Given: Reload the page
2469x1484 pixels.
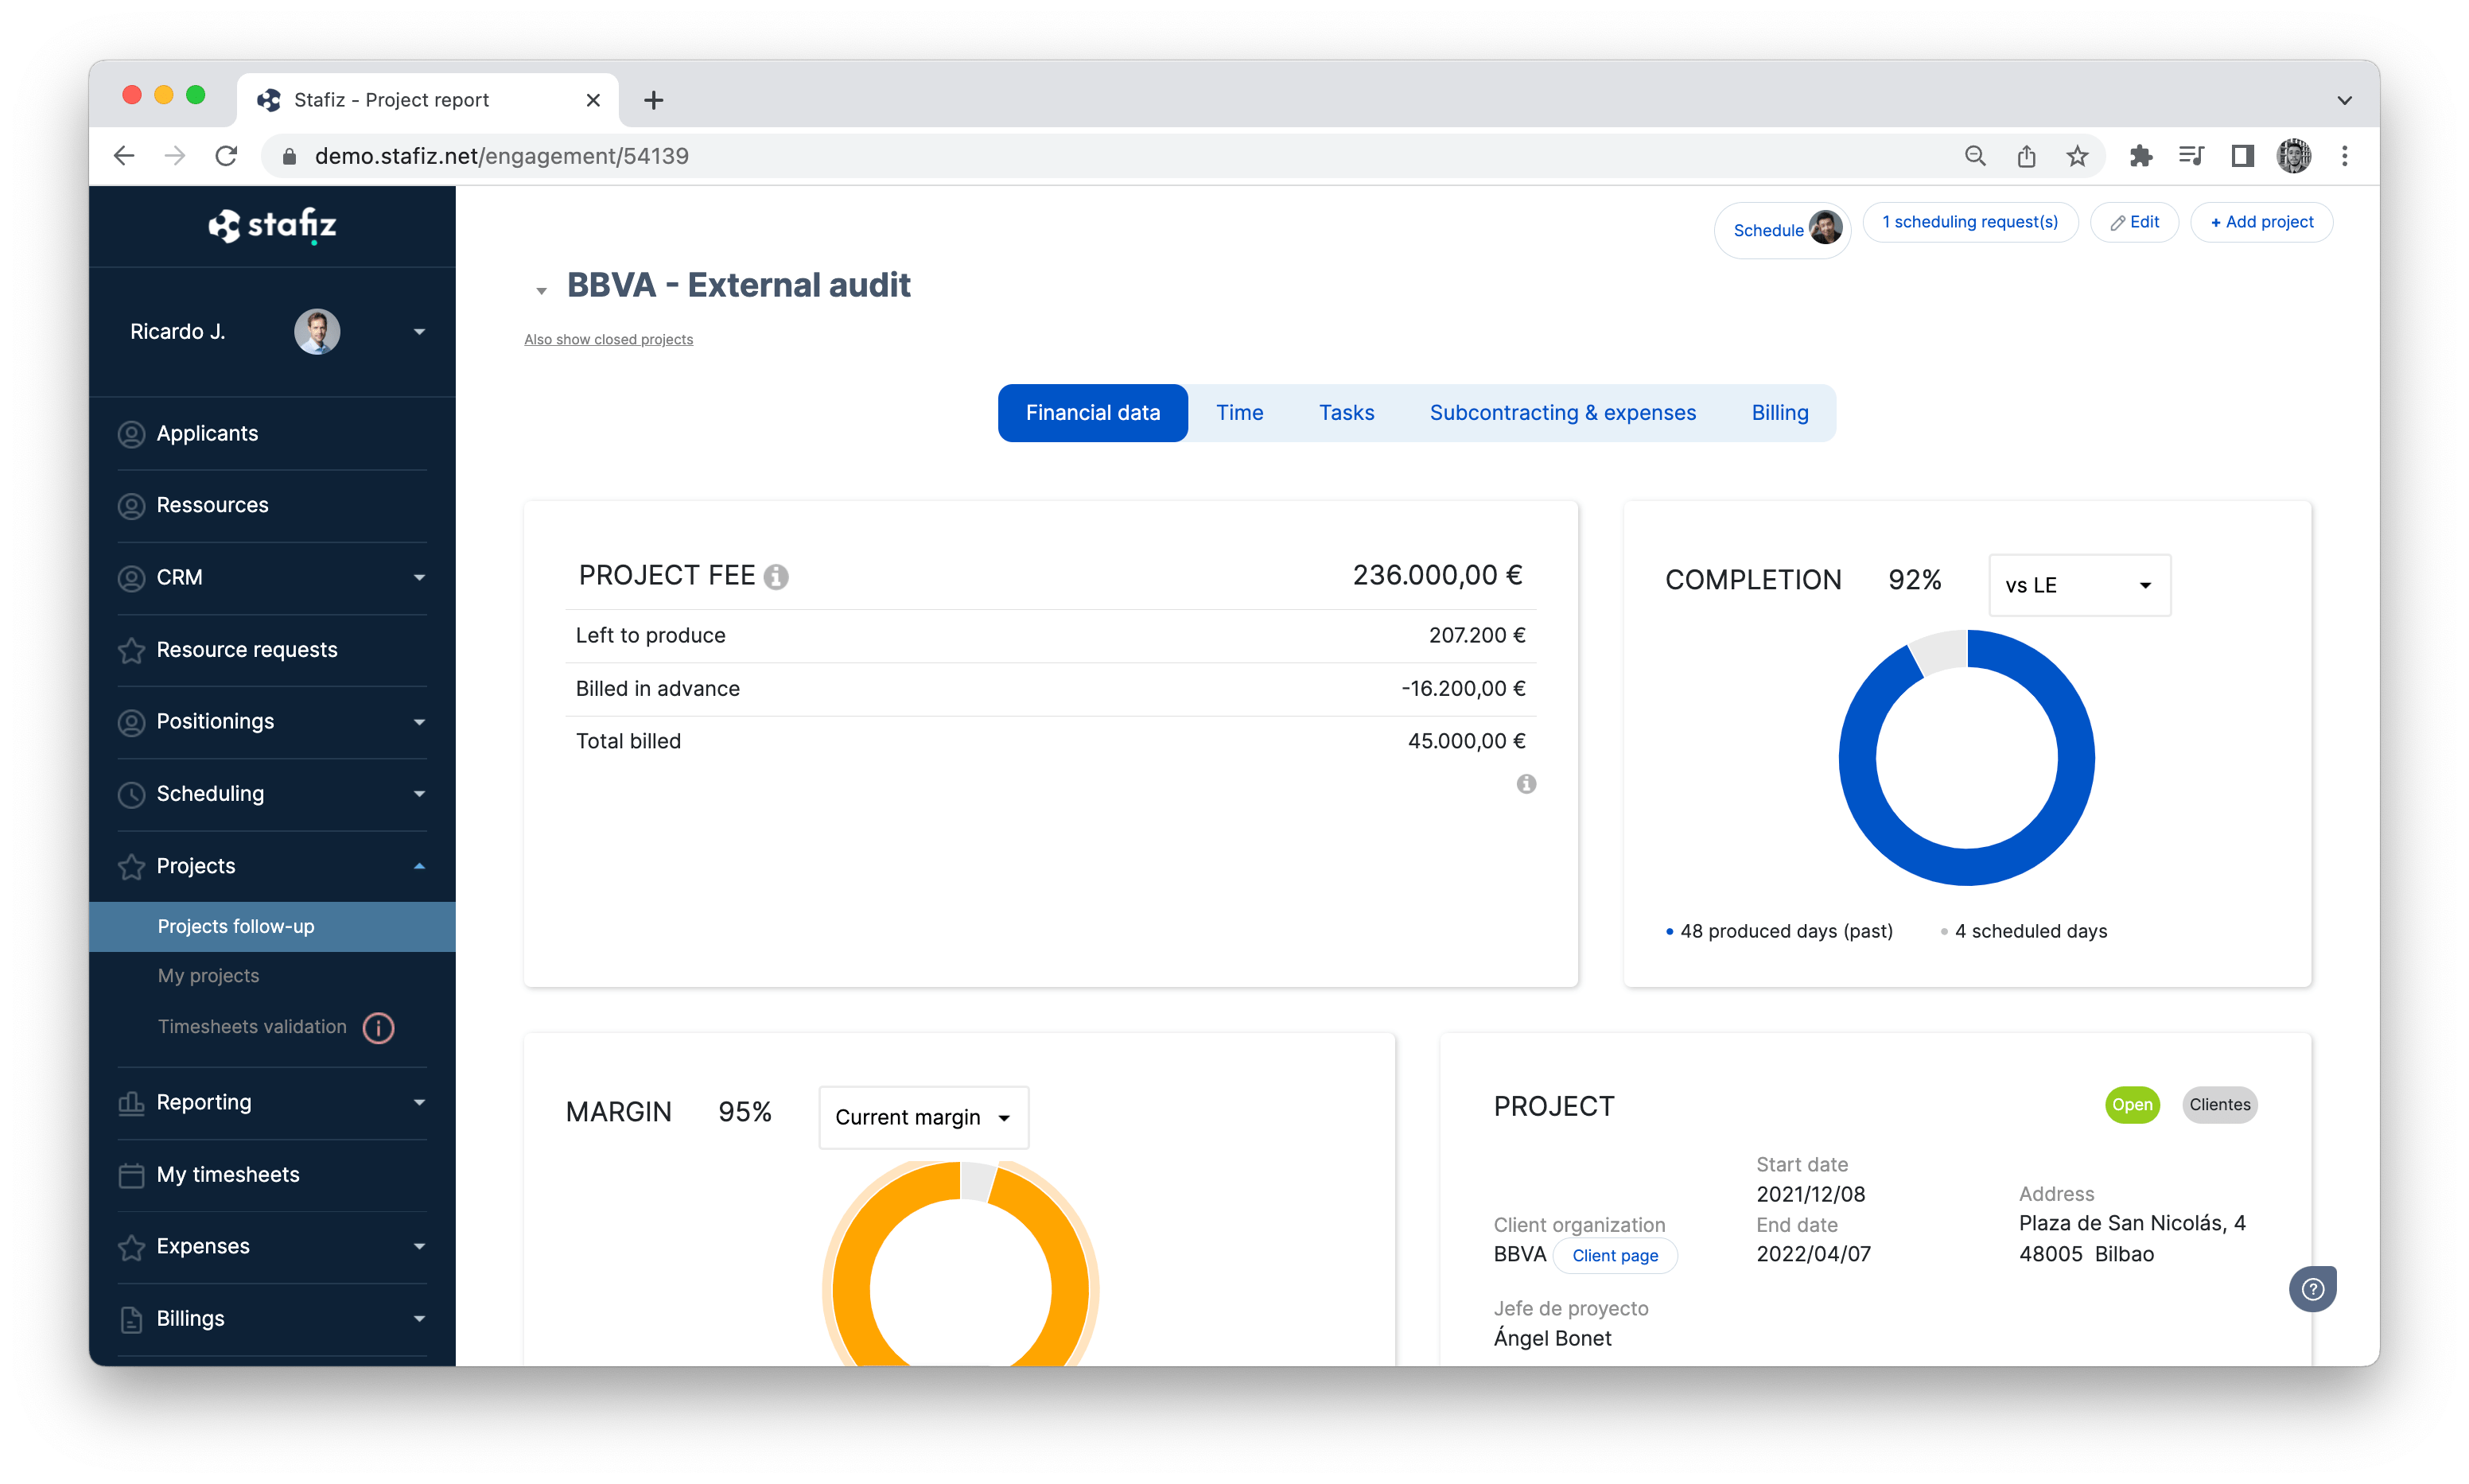Looking at the screenshot, I should 227,156.
